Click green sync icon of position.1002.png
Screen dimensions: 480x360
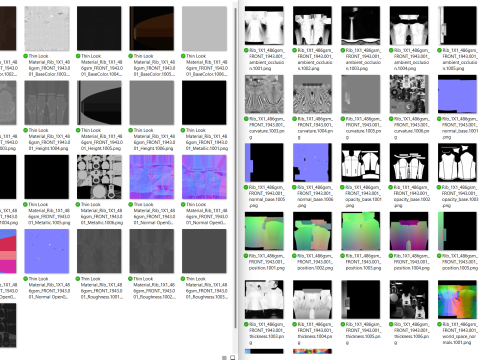[295, 256]
